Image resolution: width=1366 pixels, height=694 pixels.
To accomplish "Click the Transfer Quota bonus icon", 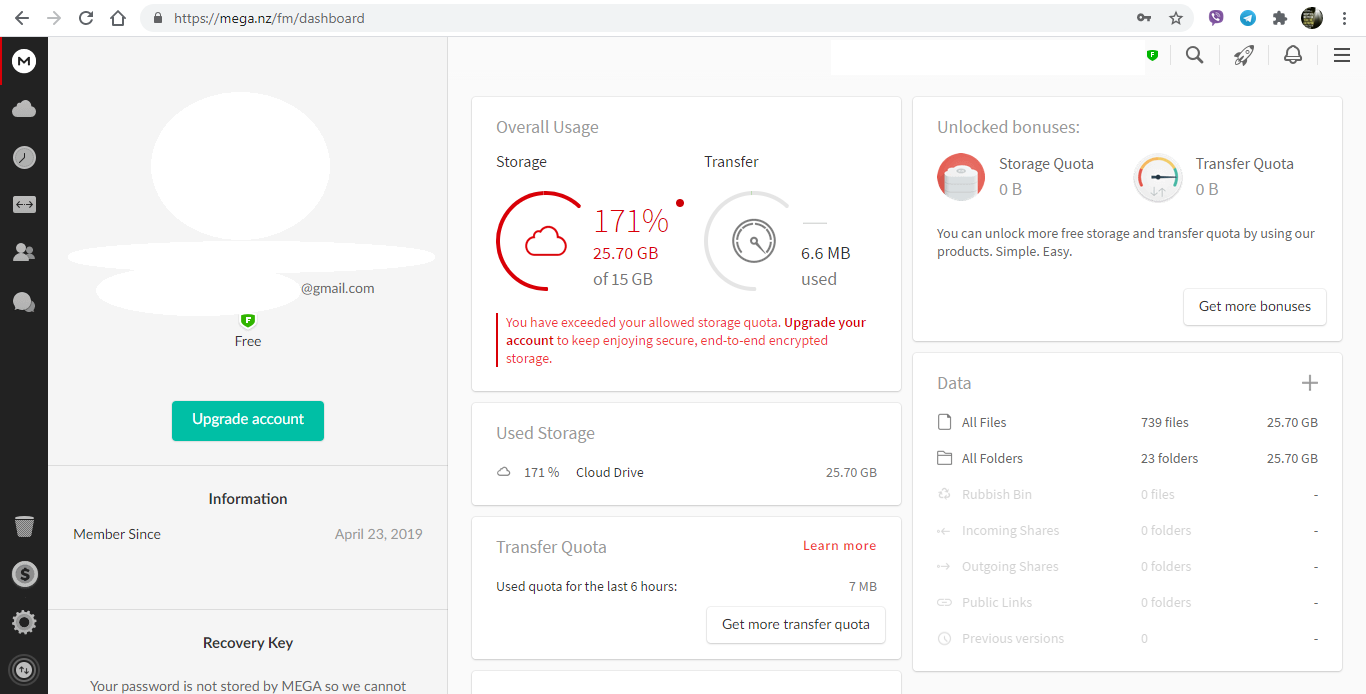I will tap(1158, 178).
